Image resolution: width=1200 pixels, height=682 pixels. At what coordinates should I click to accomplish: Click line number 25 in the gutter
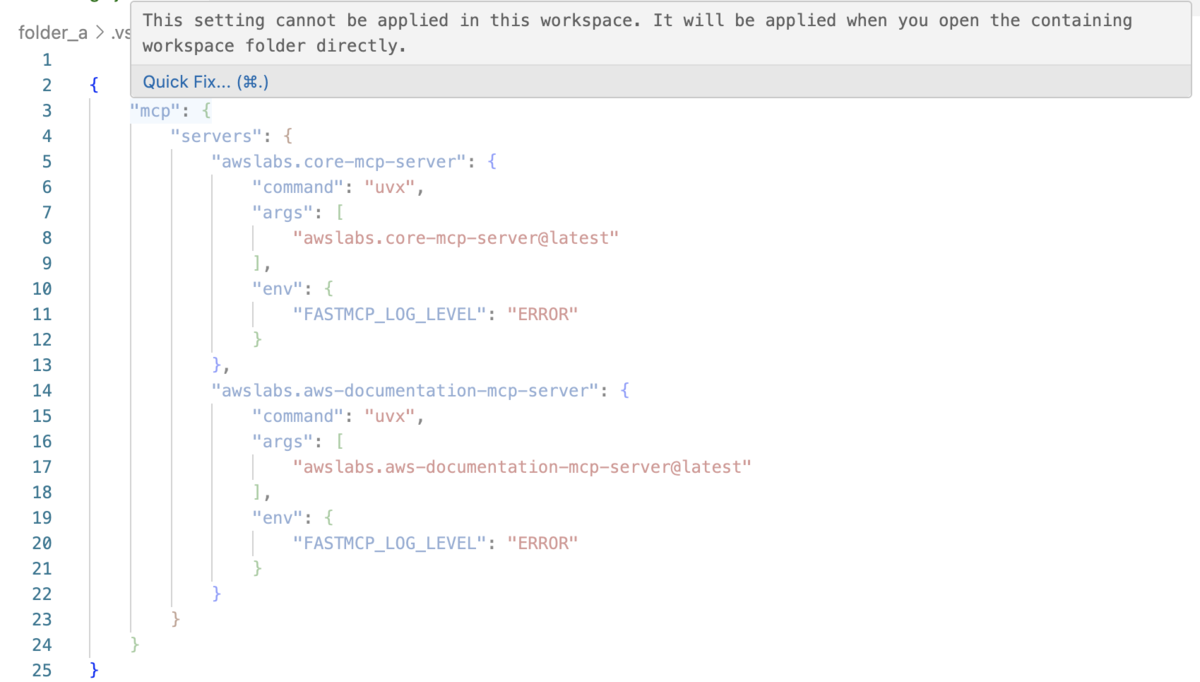pyautogui.click(x=41, y=670)
